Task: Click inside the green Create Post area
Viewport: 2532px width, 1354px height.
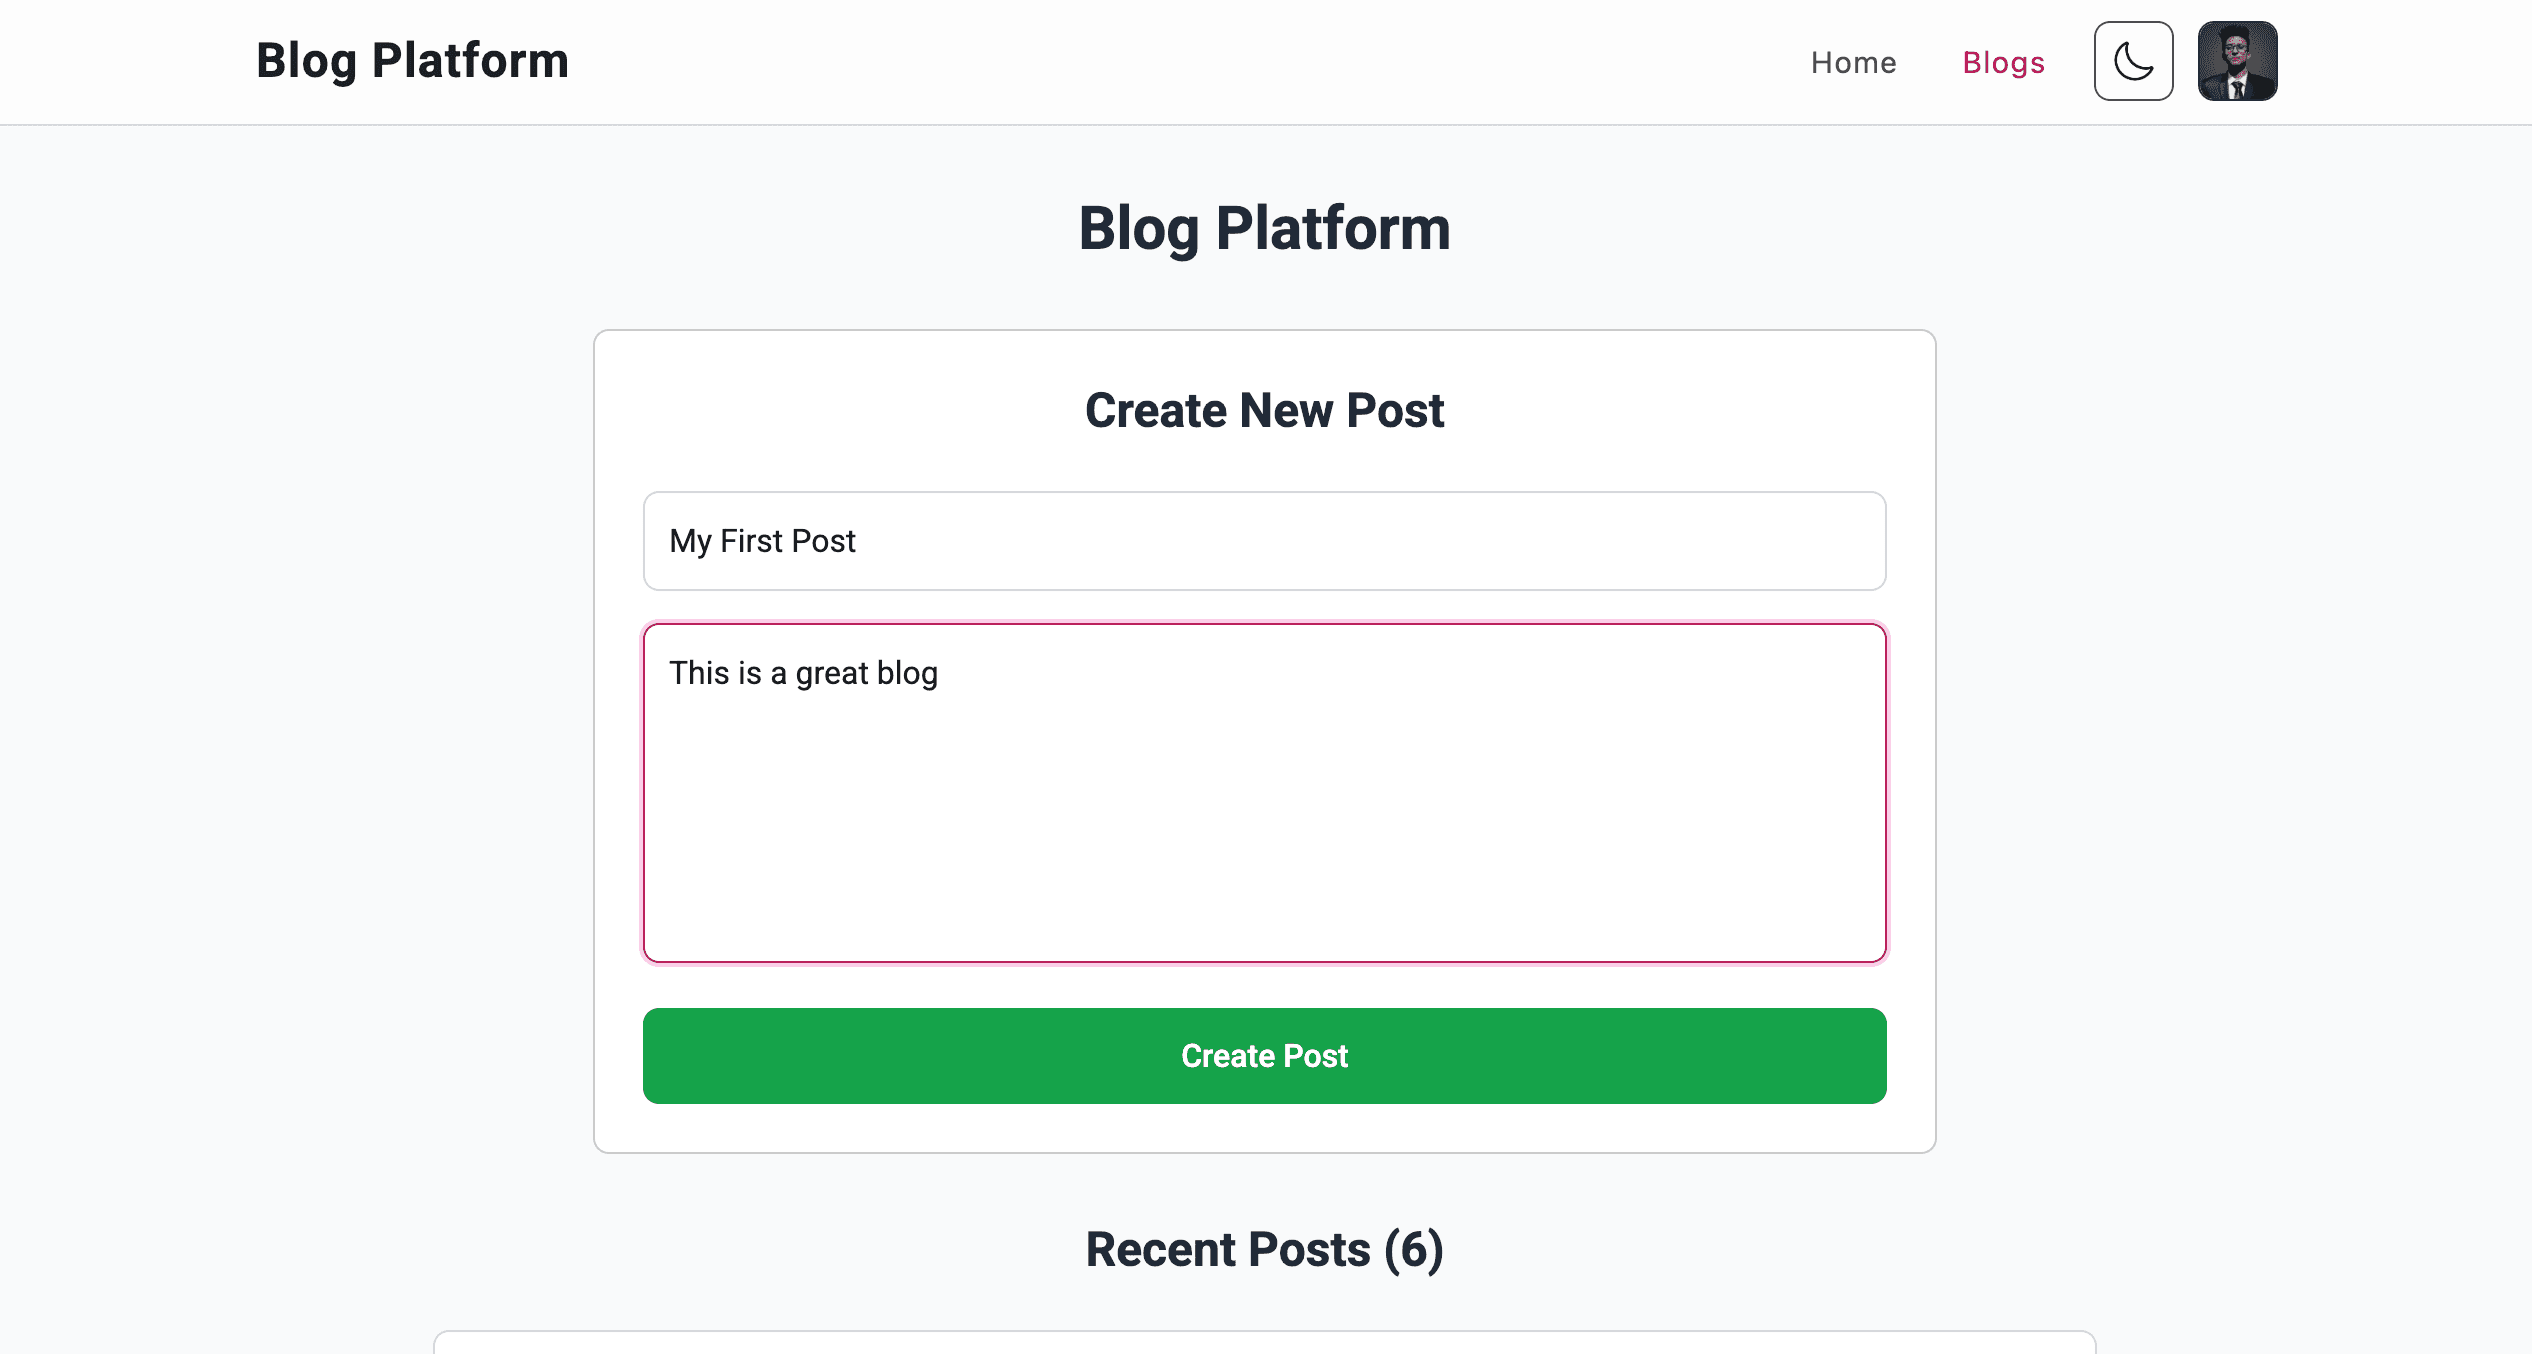Action: pyautogui.click(x=1264, y=1056)
